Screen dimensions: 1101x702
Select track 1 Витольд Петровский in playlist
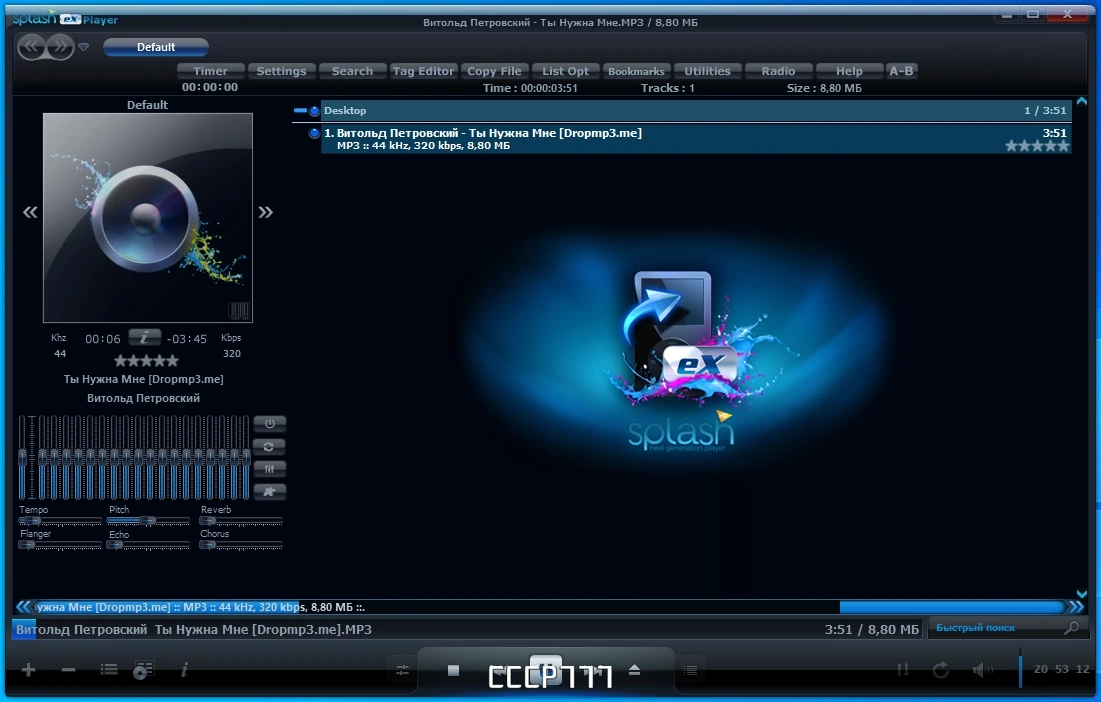696,138
